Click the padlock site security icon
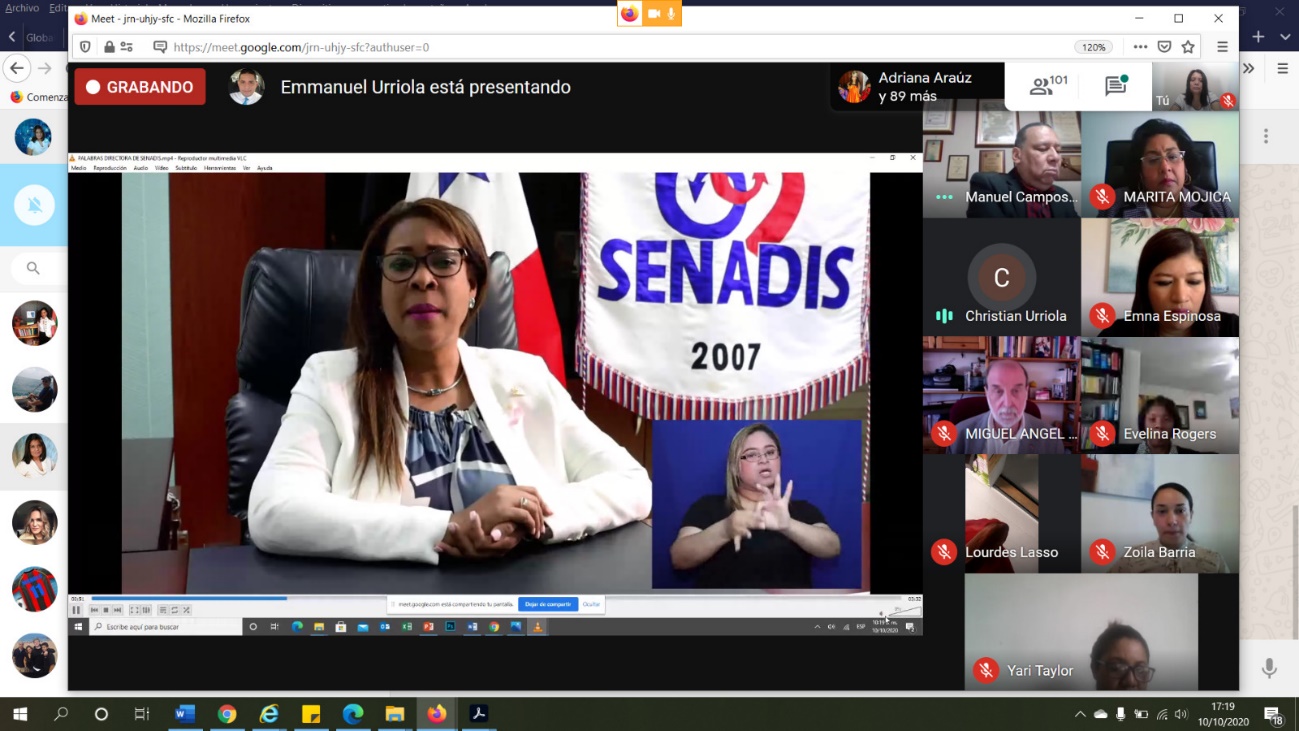 coord(109,47)
